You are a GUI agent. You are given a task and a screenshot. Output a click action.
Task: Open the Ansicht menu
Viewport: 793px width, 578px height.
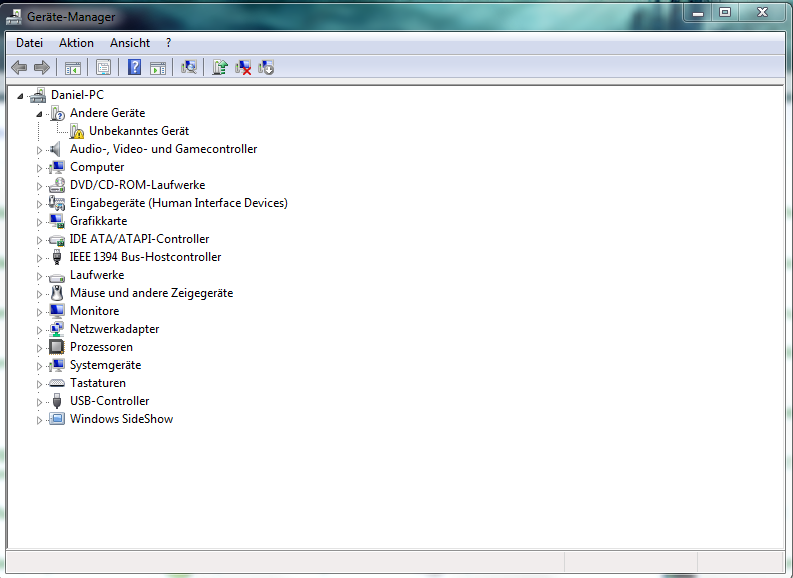[130, 43]
